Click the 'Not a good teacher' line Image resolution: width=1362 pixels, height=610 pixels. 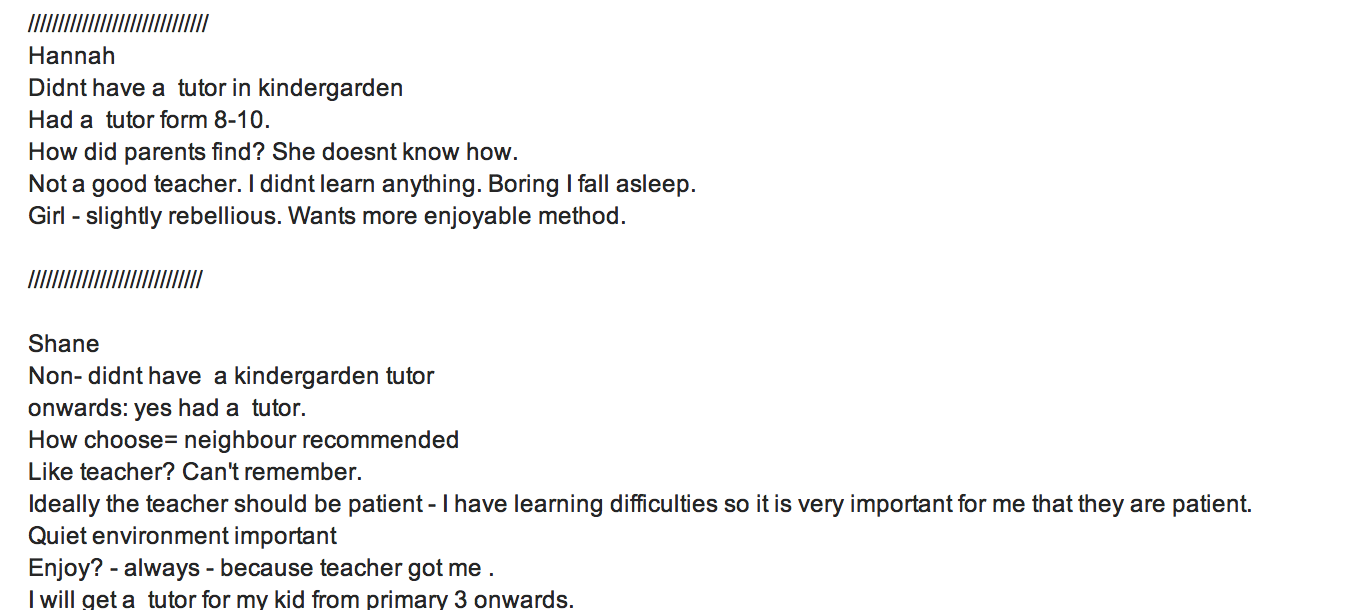[362, 184]
